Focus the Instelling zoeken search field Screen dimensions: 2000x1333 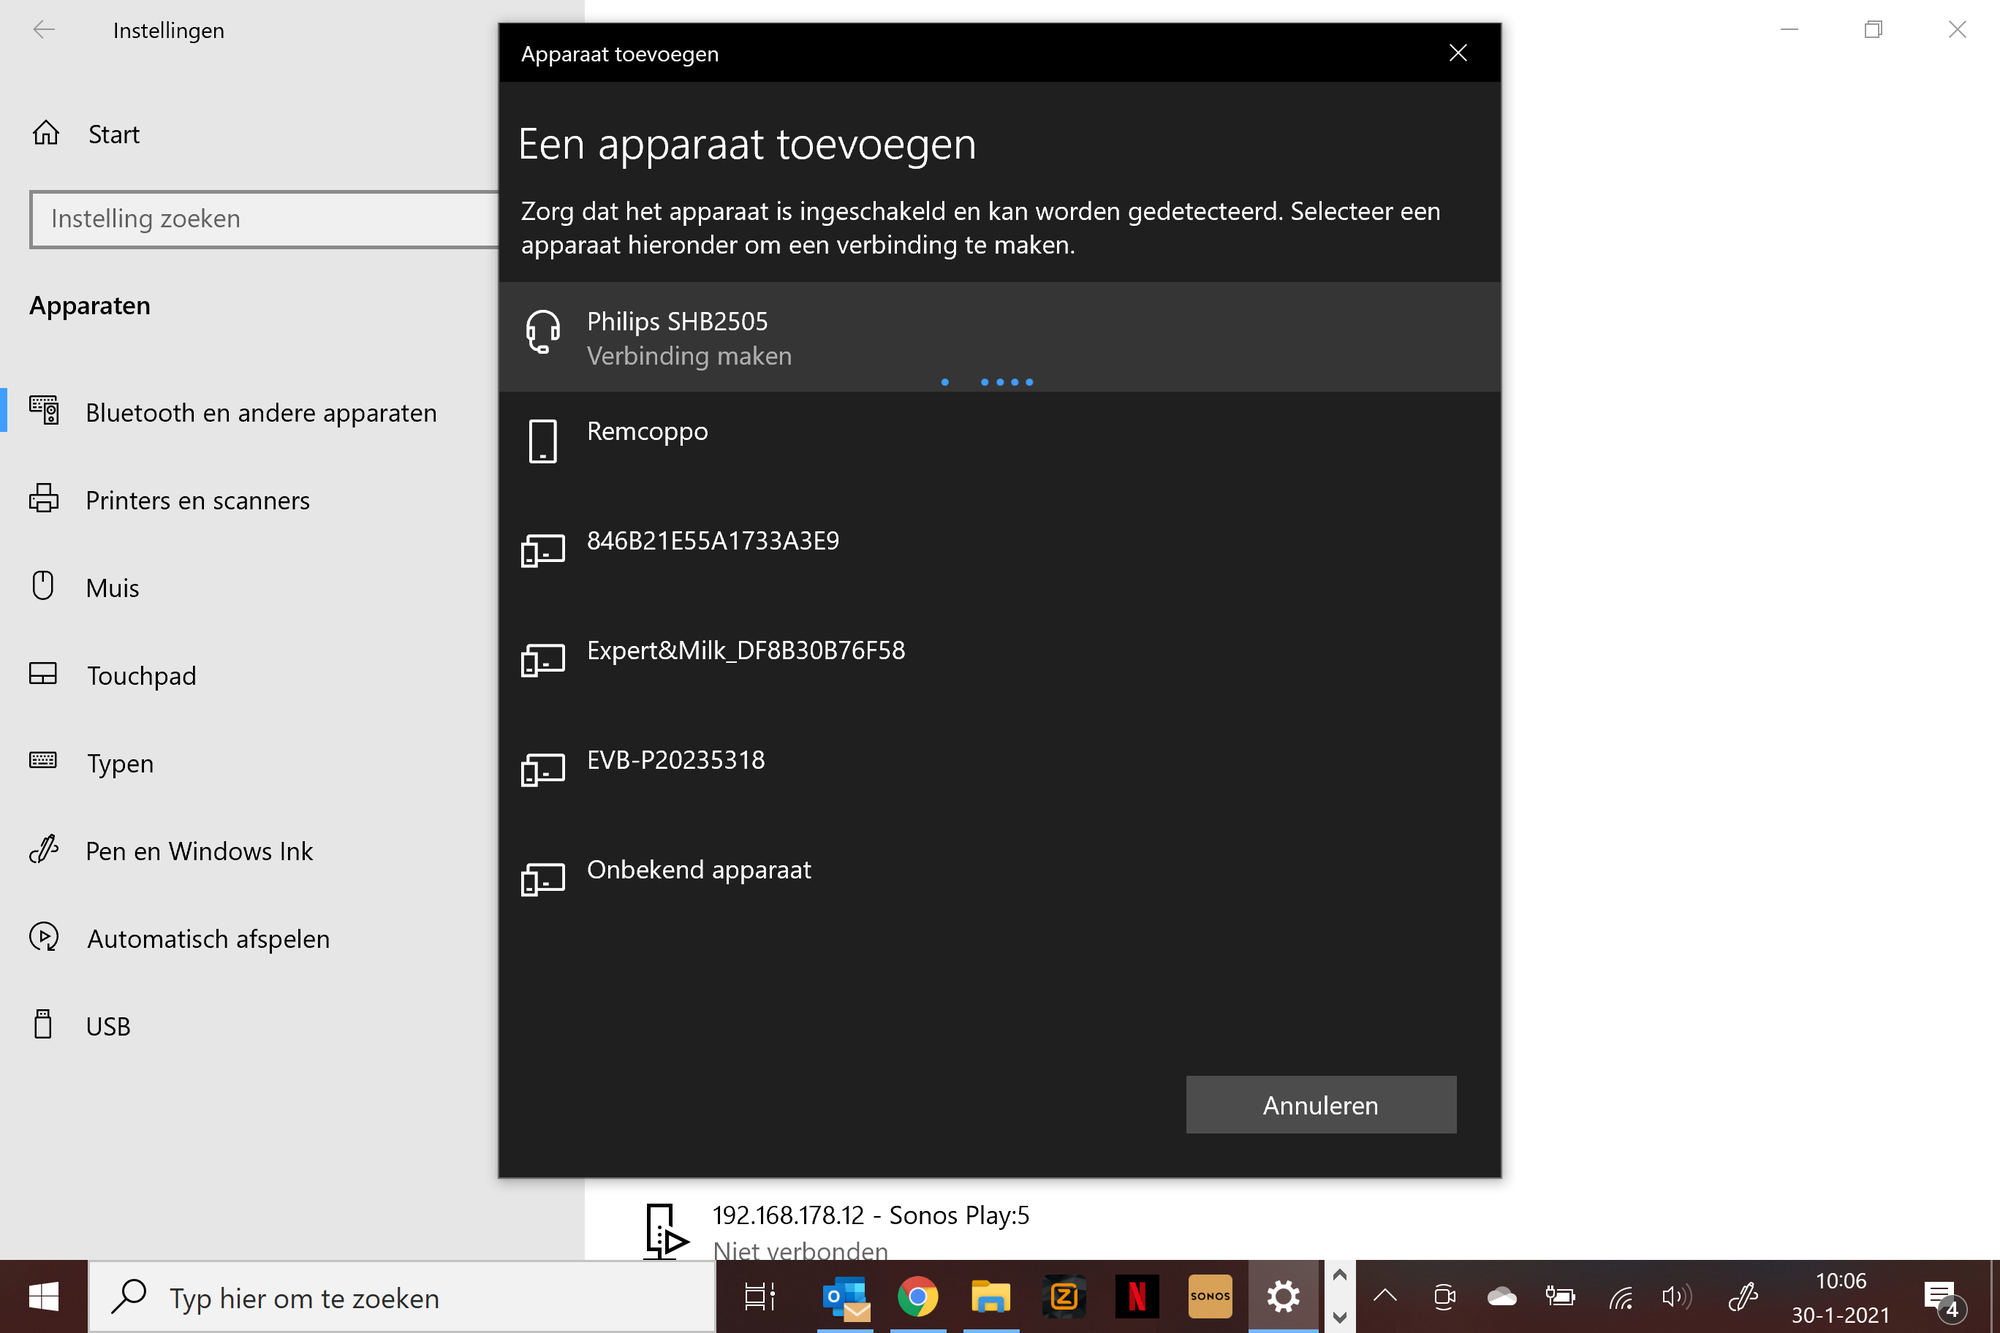[x=265, y=219]
